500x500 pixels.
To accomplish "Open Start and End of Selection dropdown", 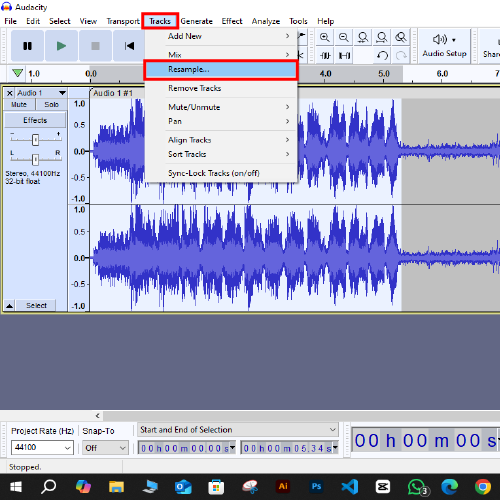I will tap(238, 430).
